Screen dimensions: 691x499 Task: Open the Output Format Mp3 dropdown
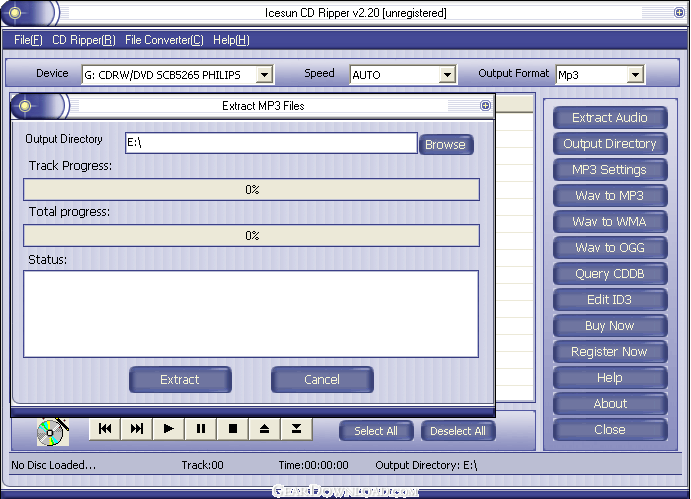coord(635,74)
